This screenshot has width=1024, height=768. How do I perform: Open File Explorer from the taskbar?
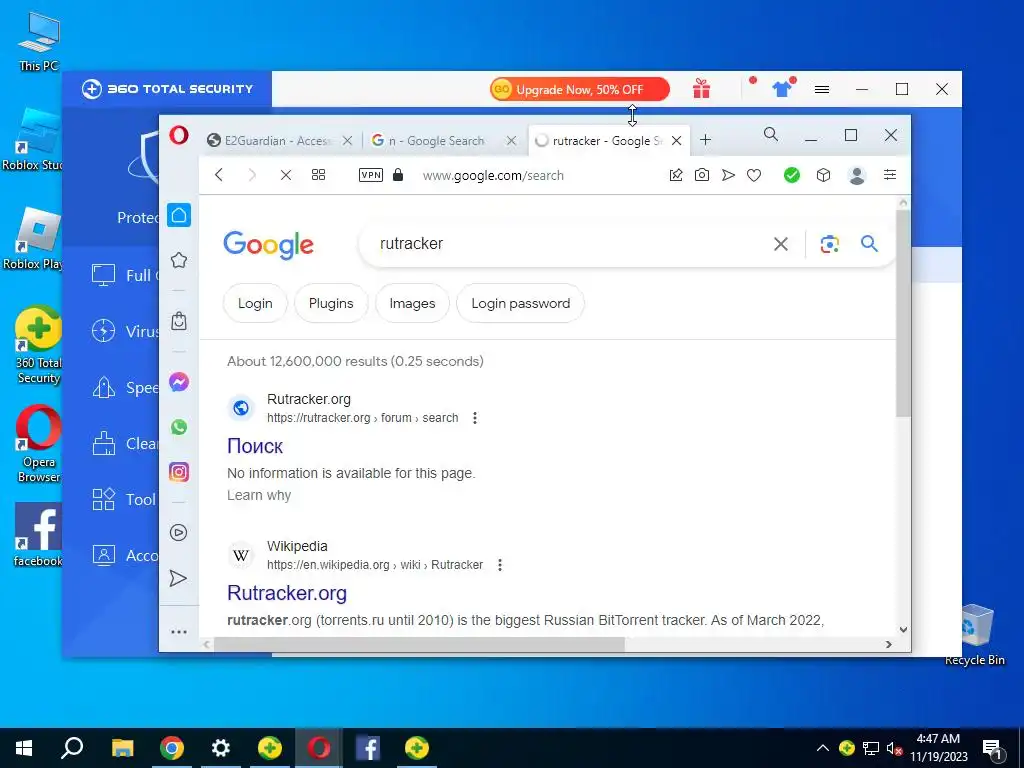click(x=122, y=748)
